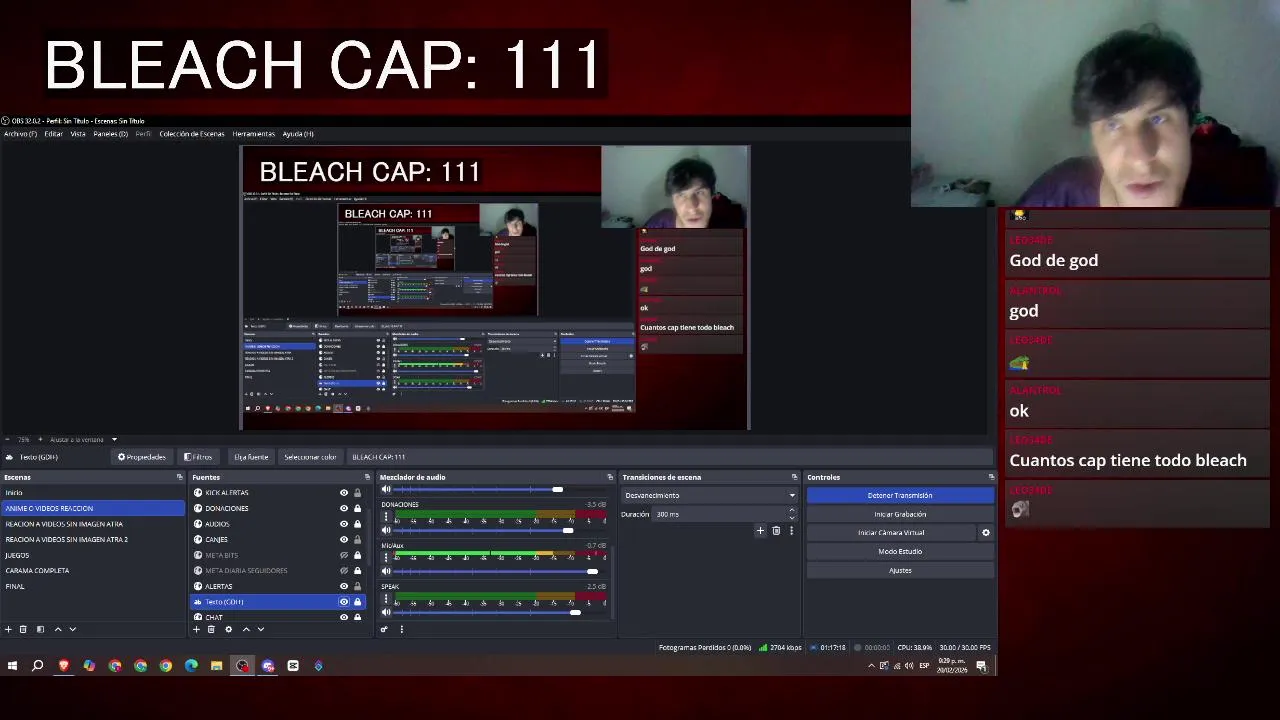Screen dimensions: 1280x720
Task: Hide the AUDIOS source
Action: pos(344,524)
